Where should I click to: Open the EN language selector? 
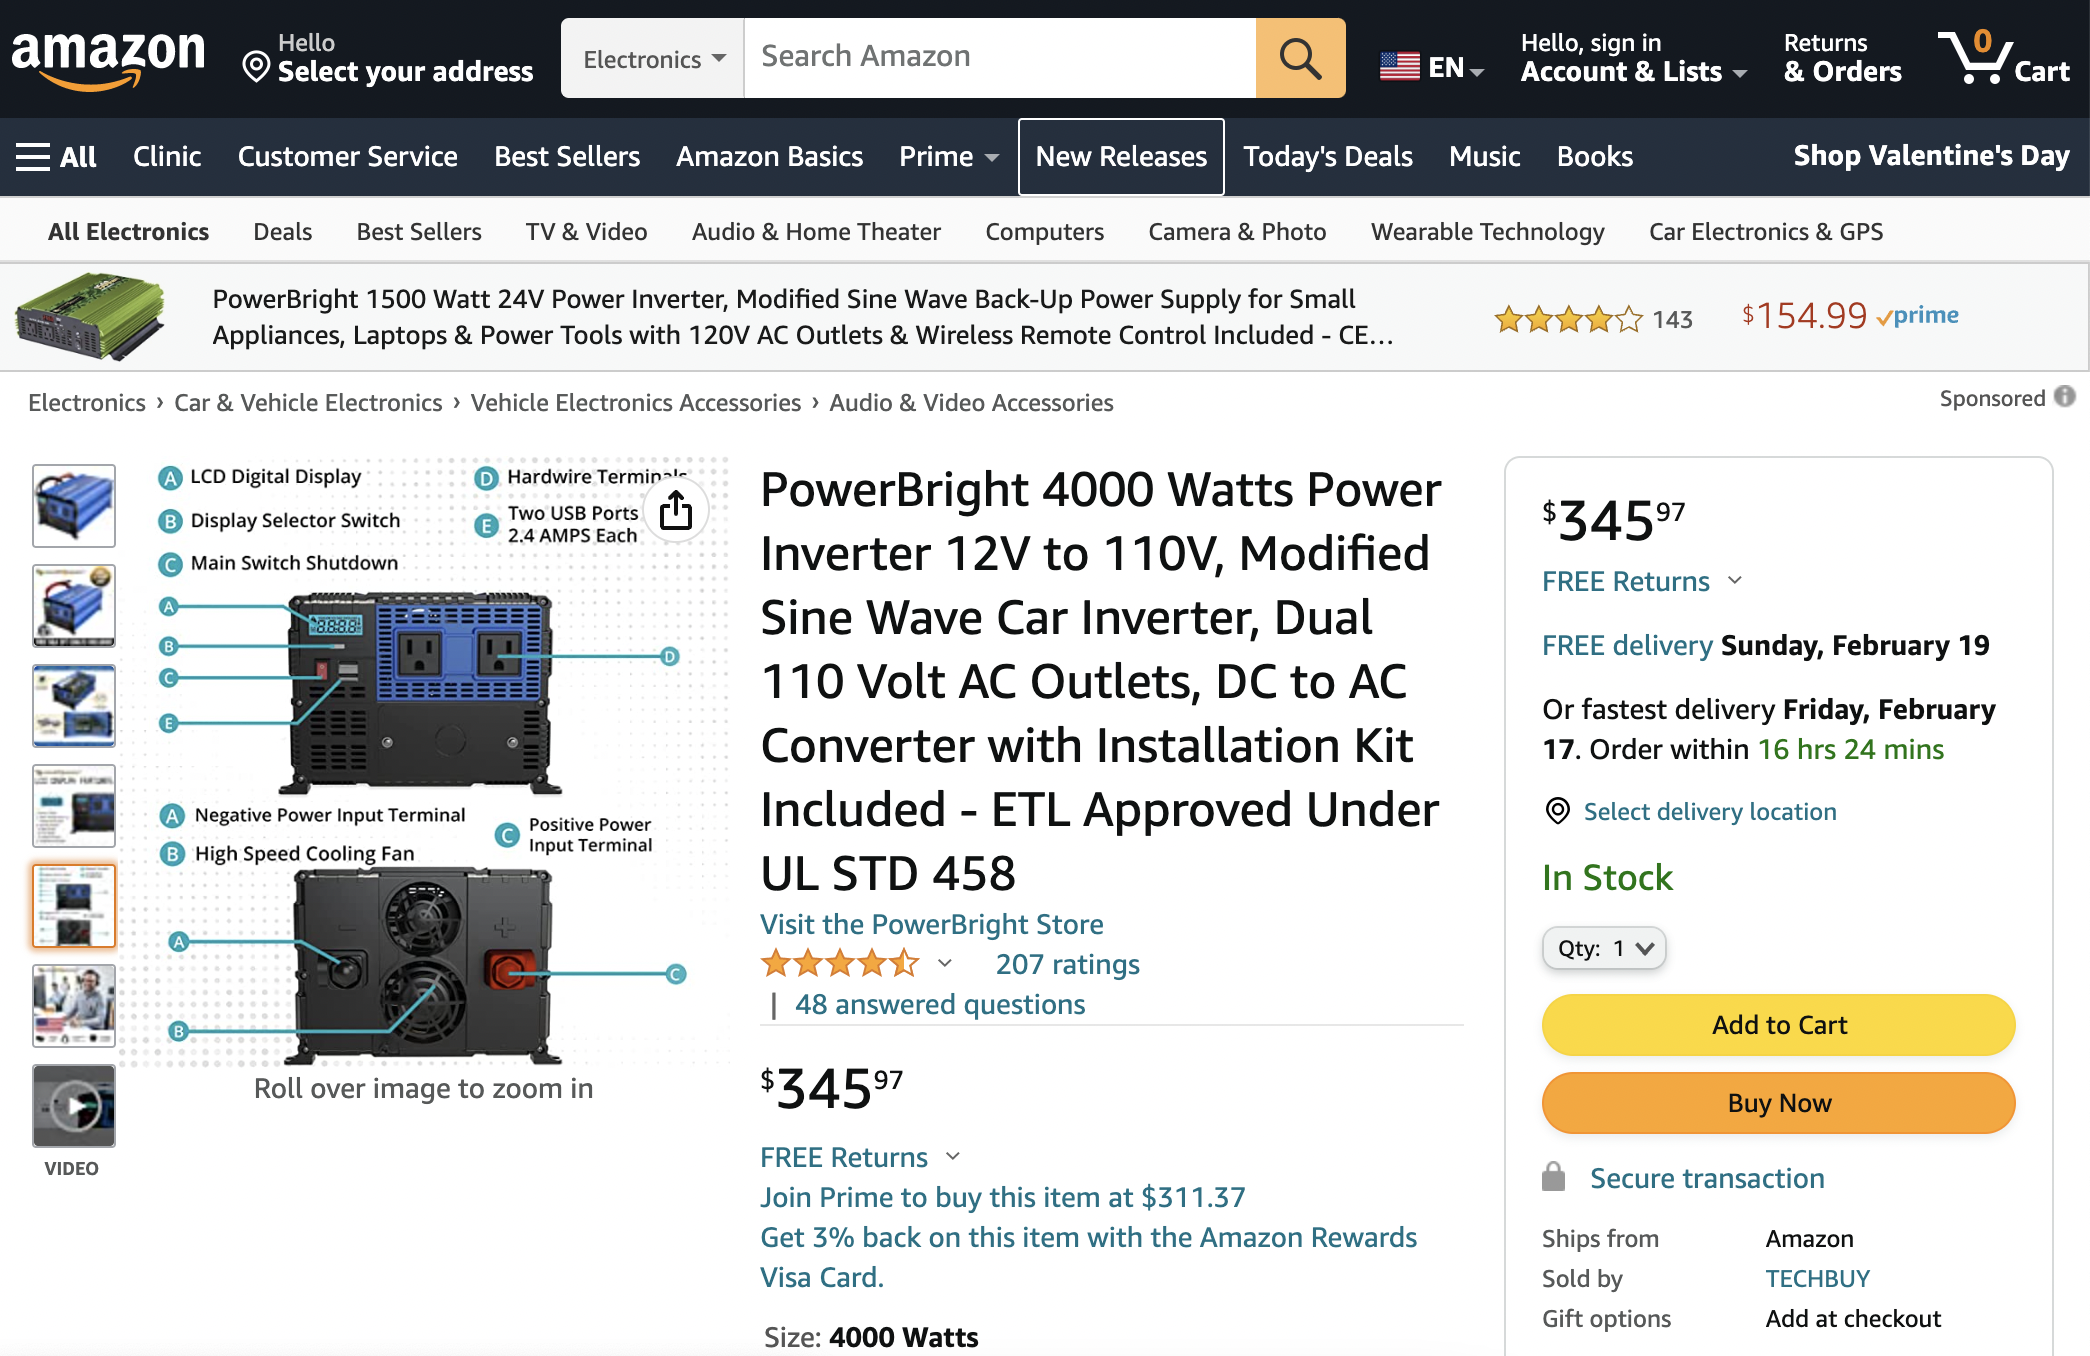coord(1432,68)
